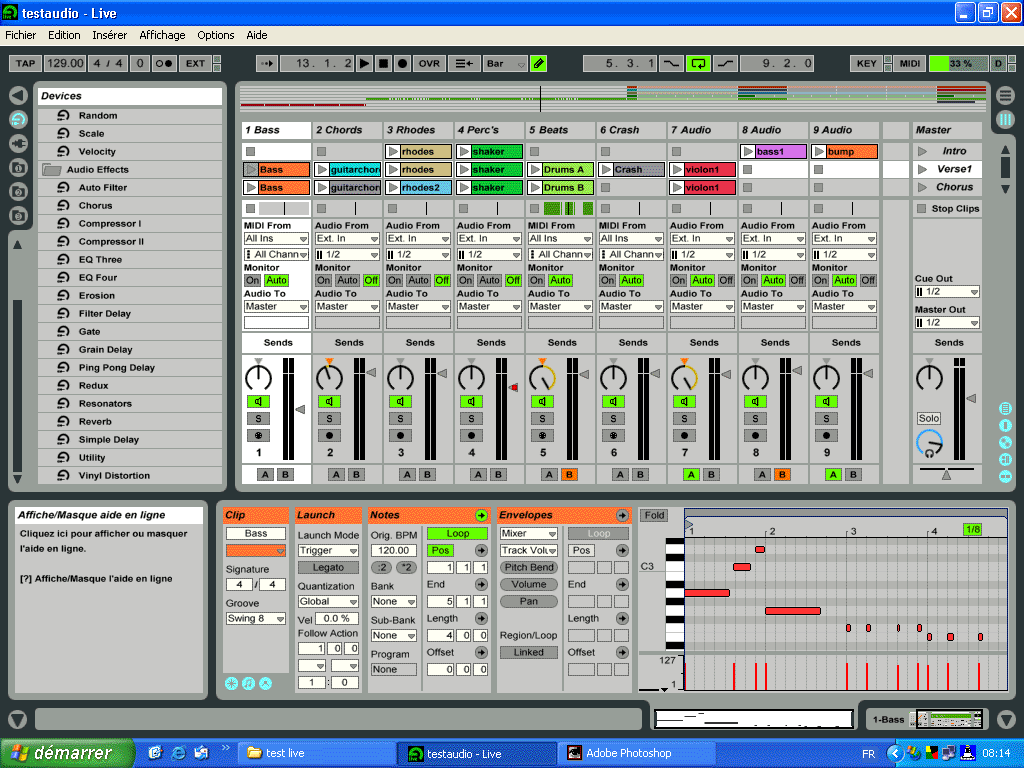Select File Browser 1 in the left sidebar

16,168
